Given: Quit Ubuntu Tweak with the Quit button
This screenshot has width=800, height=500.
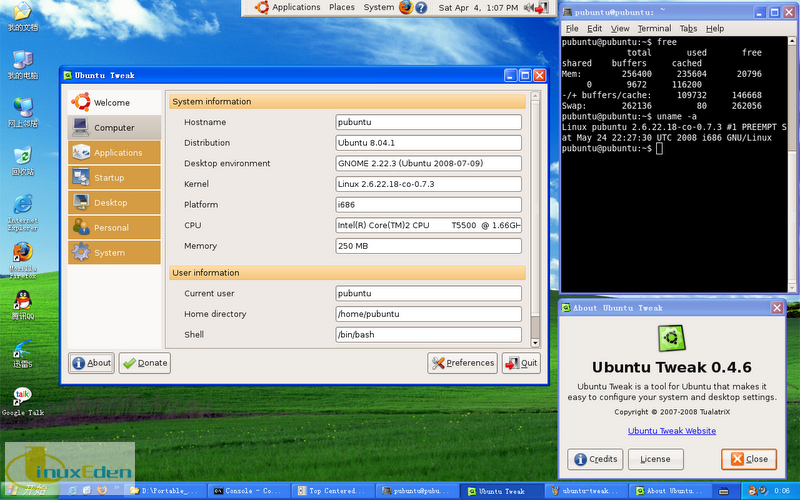Looking at the screenshot, I should [x=521, y=363].
